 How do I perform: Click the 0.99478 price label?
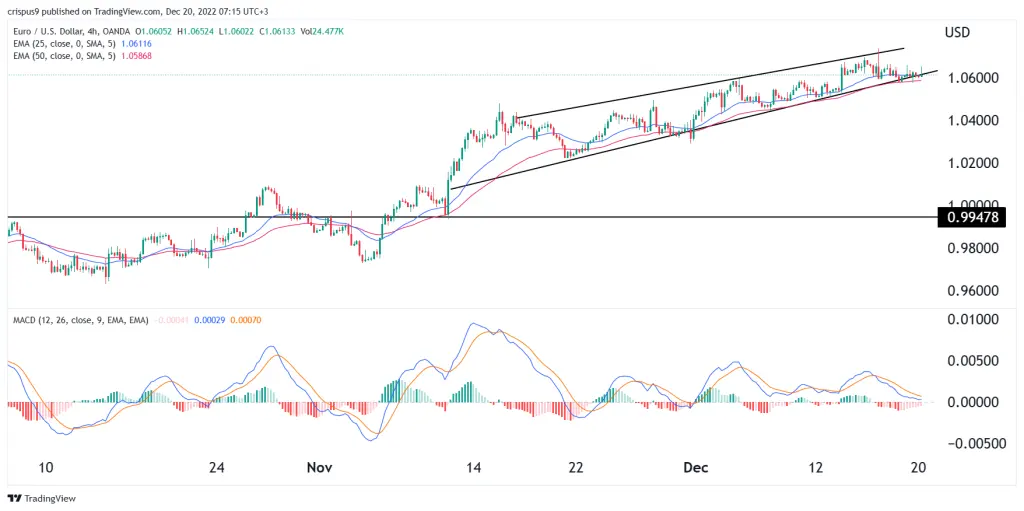click(x=972, y=217)
